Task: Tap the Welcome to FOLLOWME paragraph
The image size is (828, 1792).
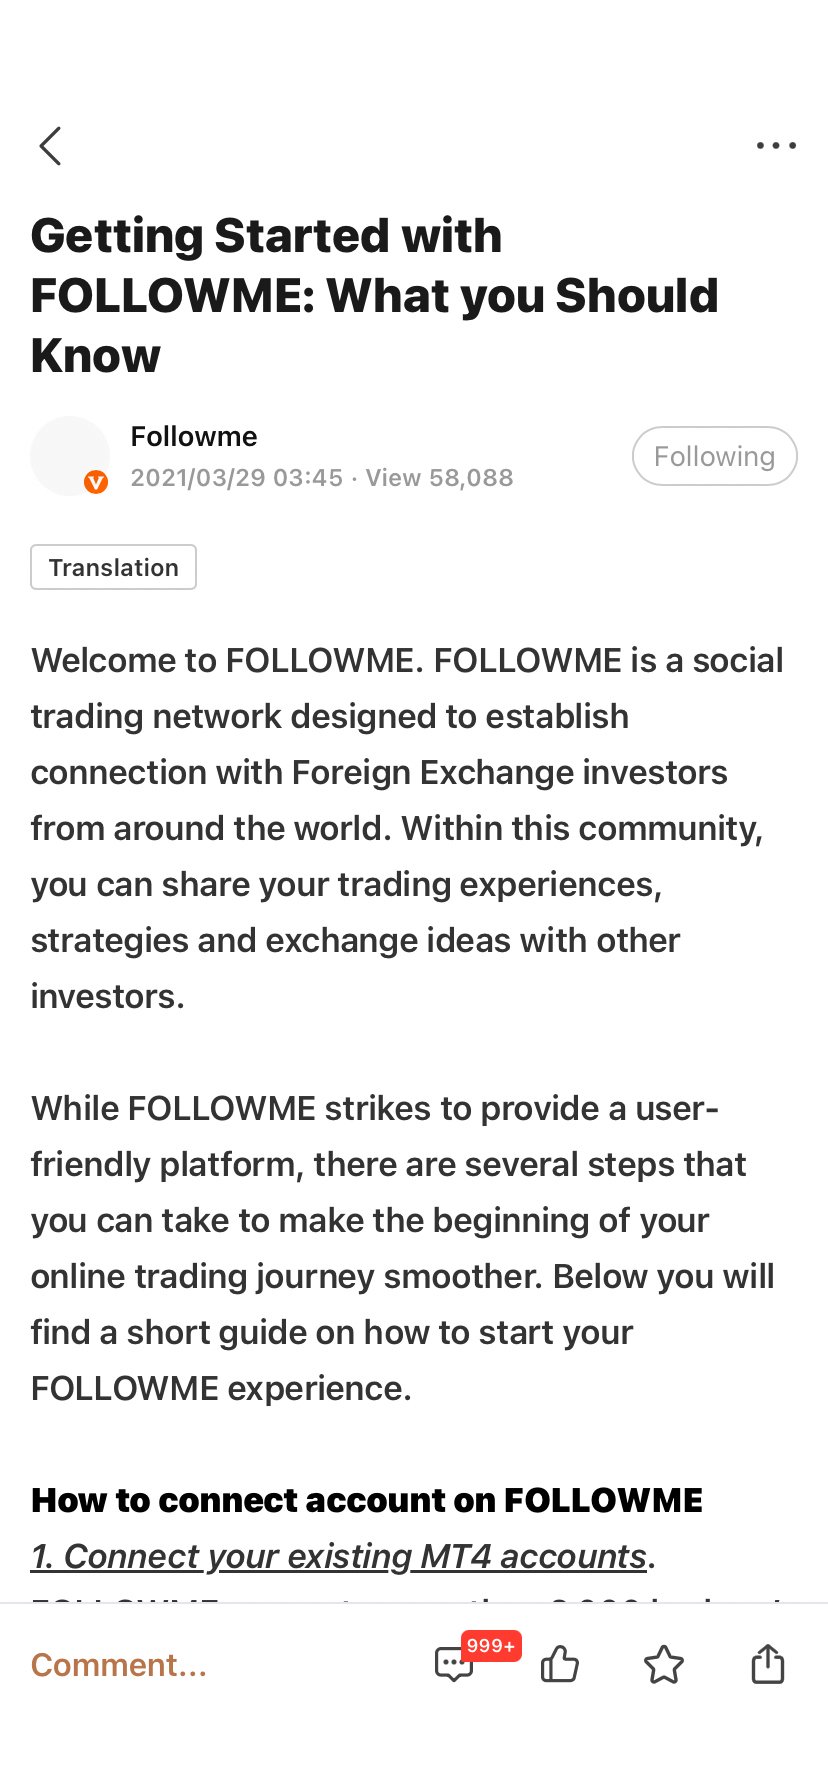Action: (x=407, y=828)
